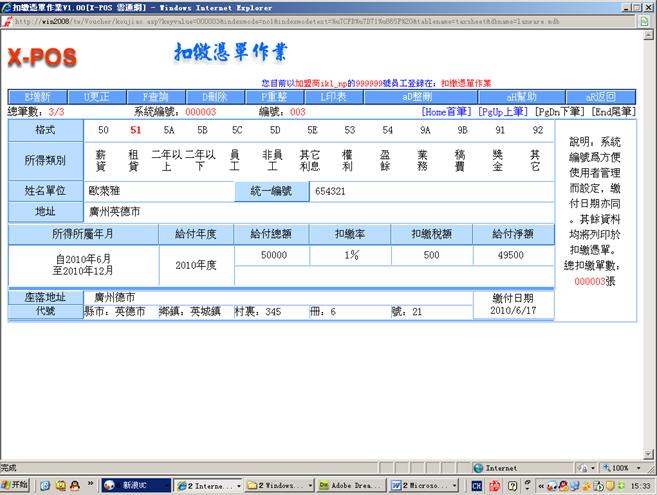Open F查詢 query function
The image size is (657, 495).
point(156,97)
